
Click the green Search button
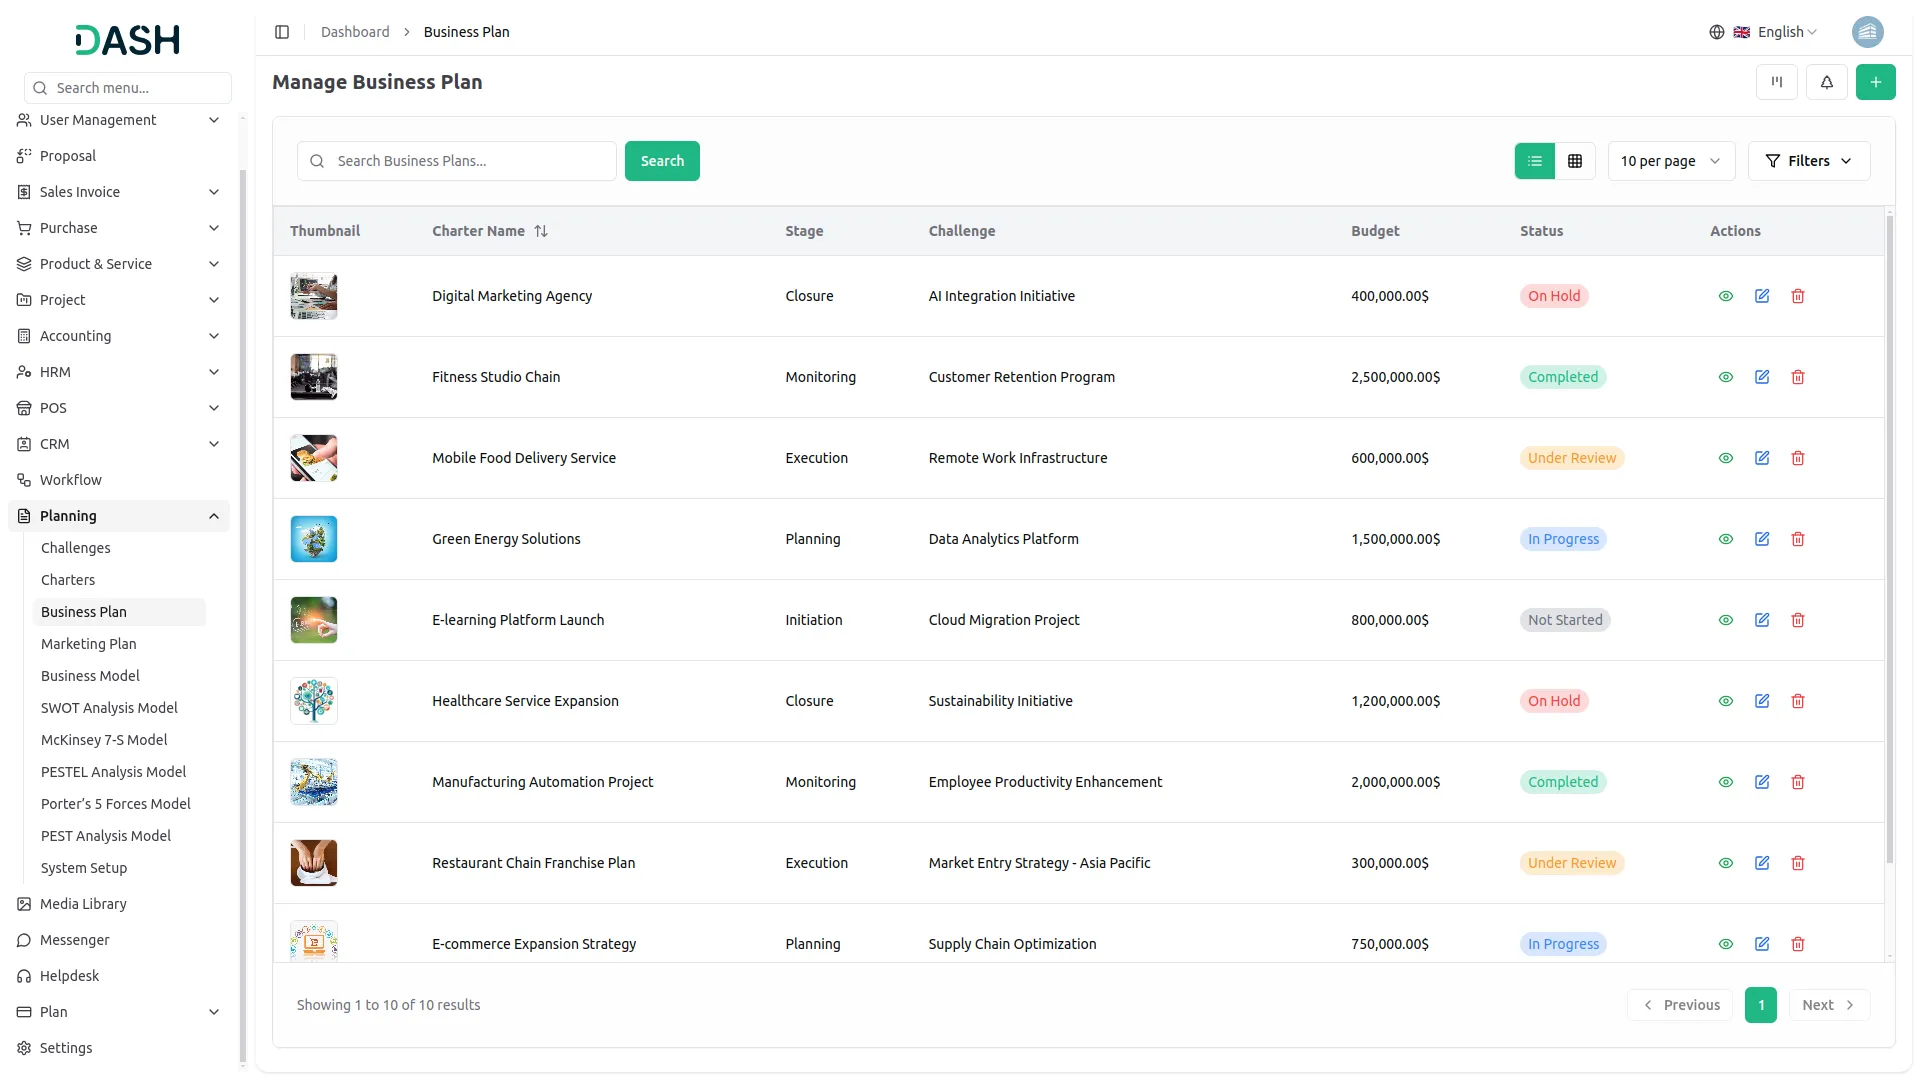point(662,161)
